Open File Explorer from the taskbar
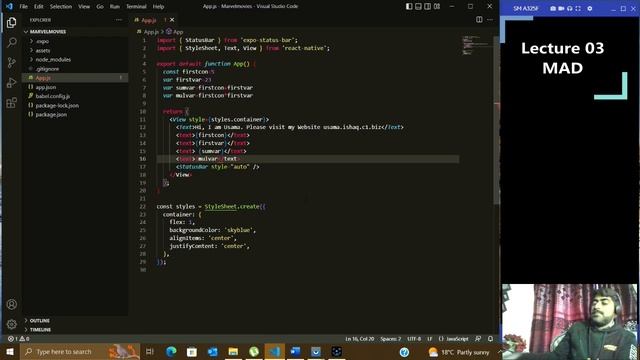This screenshot has height=360, width=640. tap(233, 351)
